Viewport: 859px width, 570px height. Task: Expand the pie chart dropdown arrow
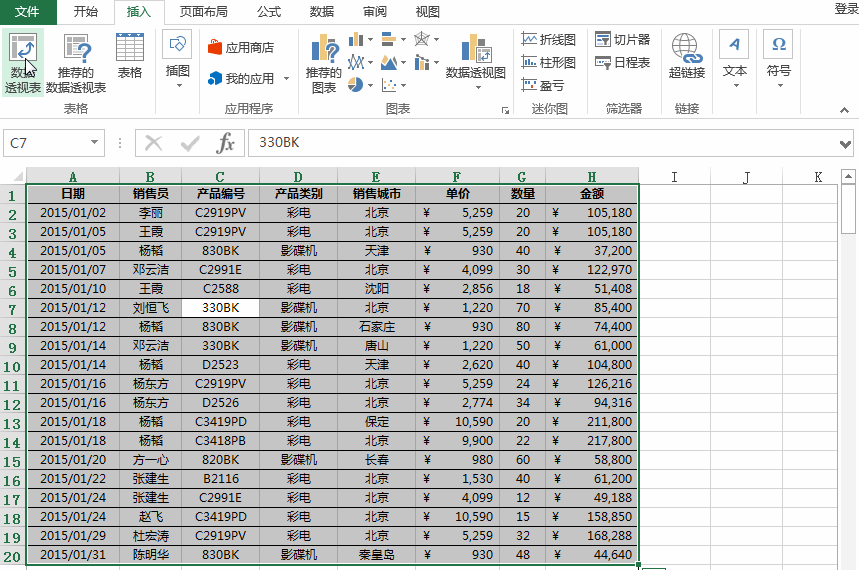click(x=370, y=85)
